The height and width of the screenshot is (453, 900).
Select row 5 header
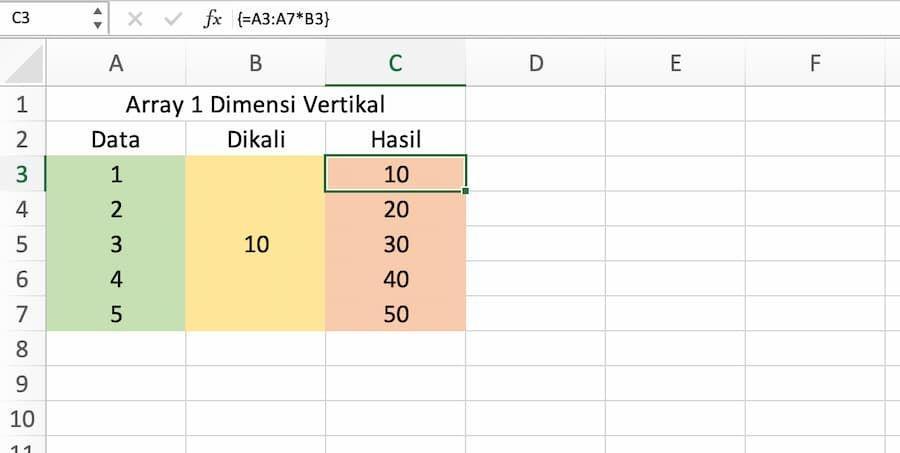22,244
